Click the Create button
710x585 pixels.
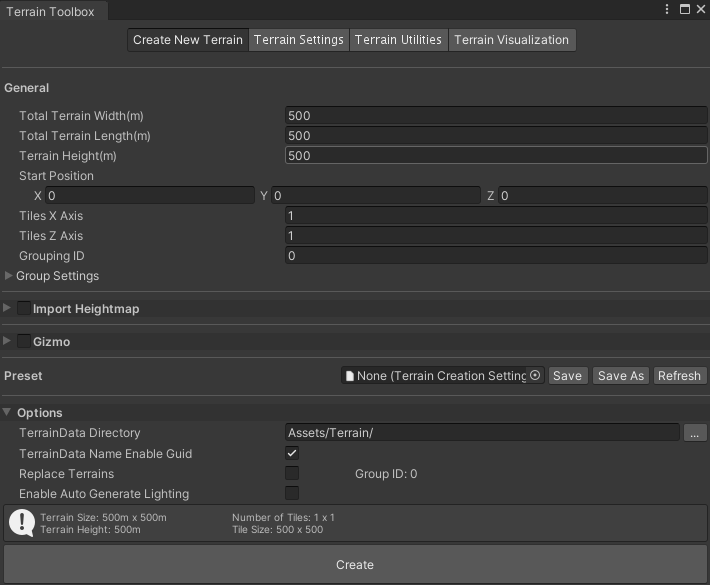pyautogui.click(x=355, y=565)
